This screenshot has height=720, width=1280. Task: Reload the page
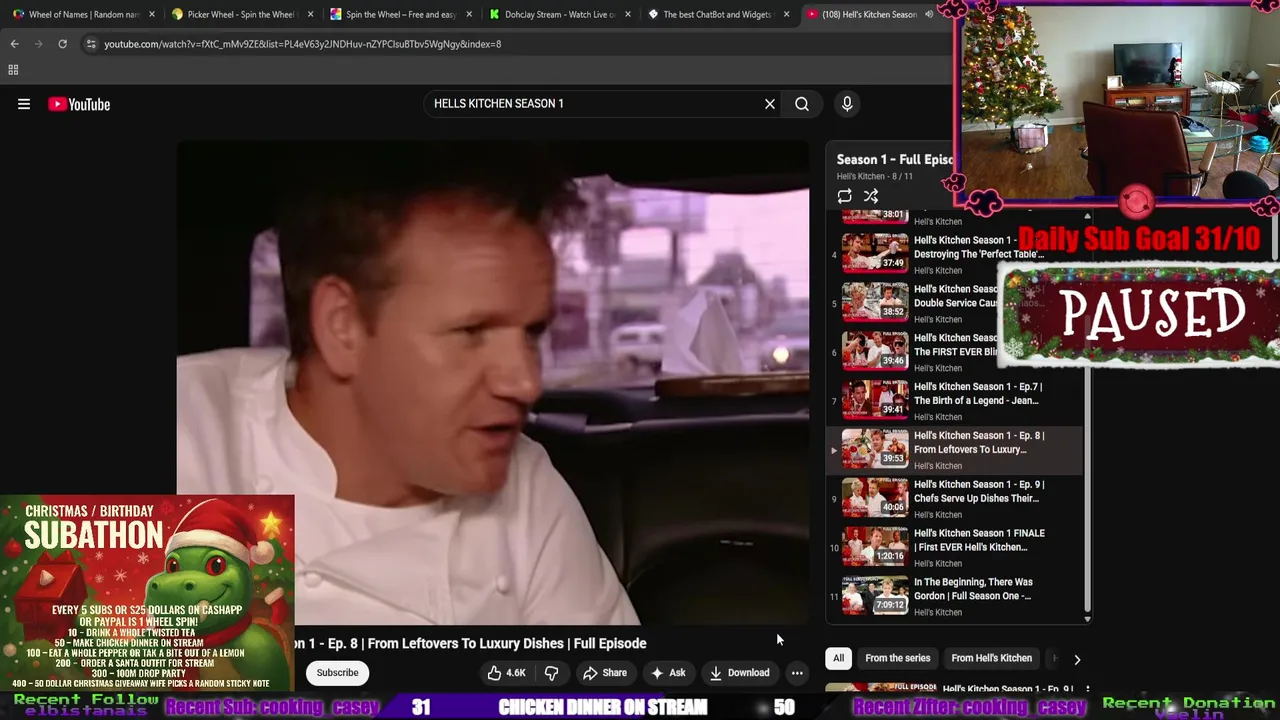coord(62,44)
